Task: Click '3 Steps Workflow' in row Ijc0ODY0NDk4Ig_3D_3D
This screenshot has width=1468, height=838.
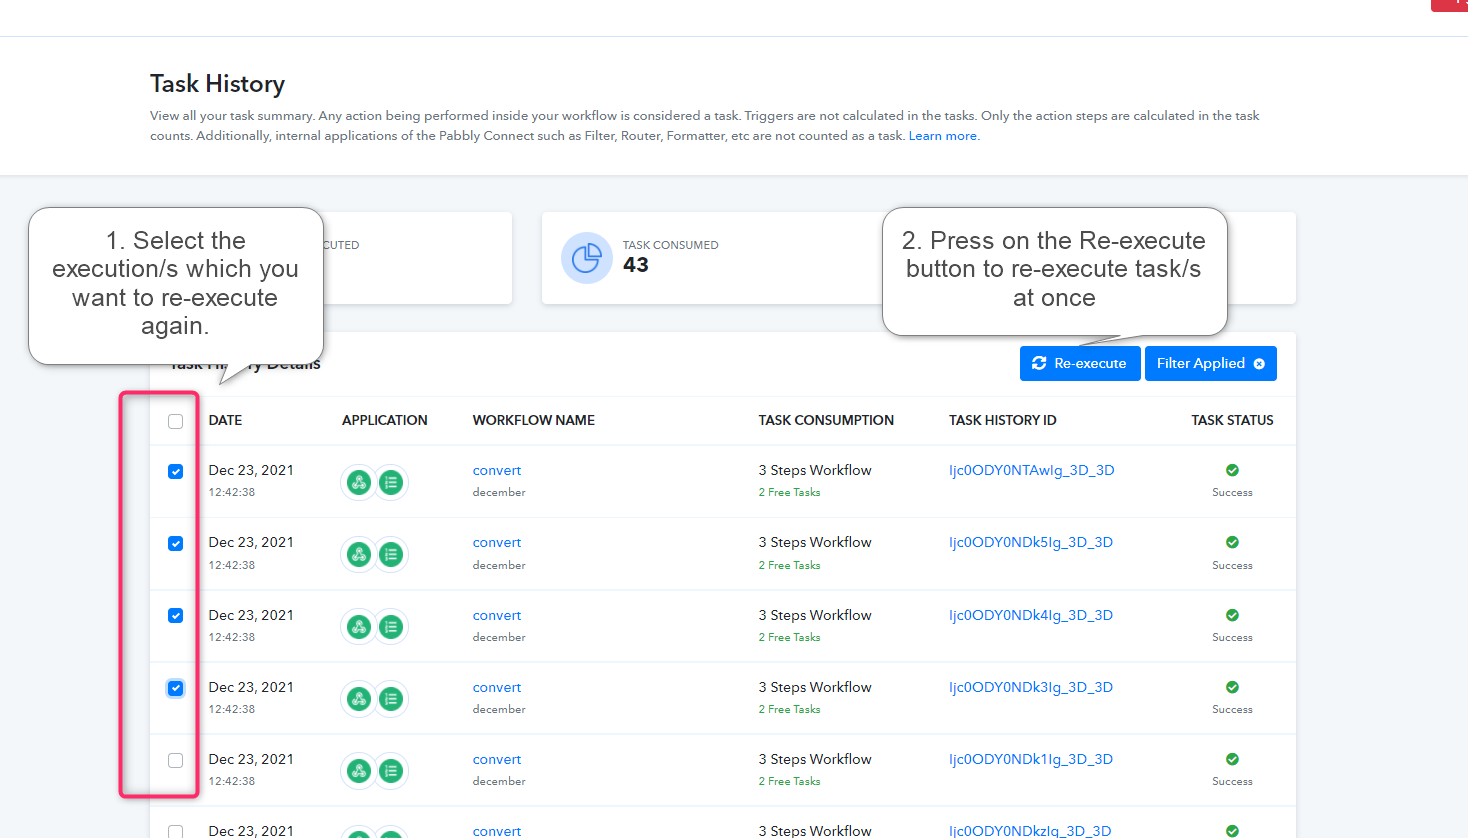Action: point(815,615)
